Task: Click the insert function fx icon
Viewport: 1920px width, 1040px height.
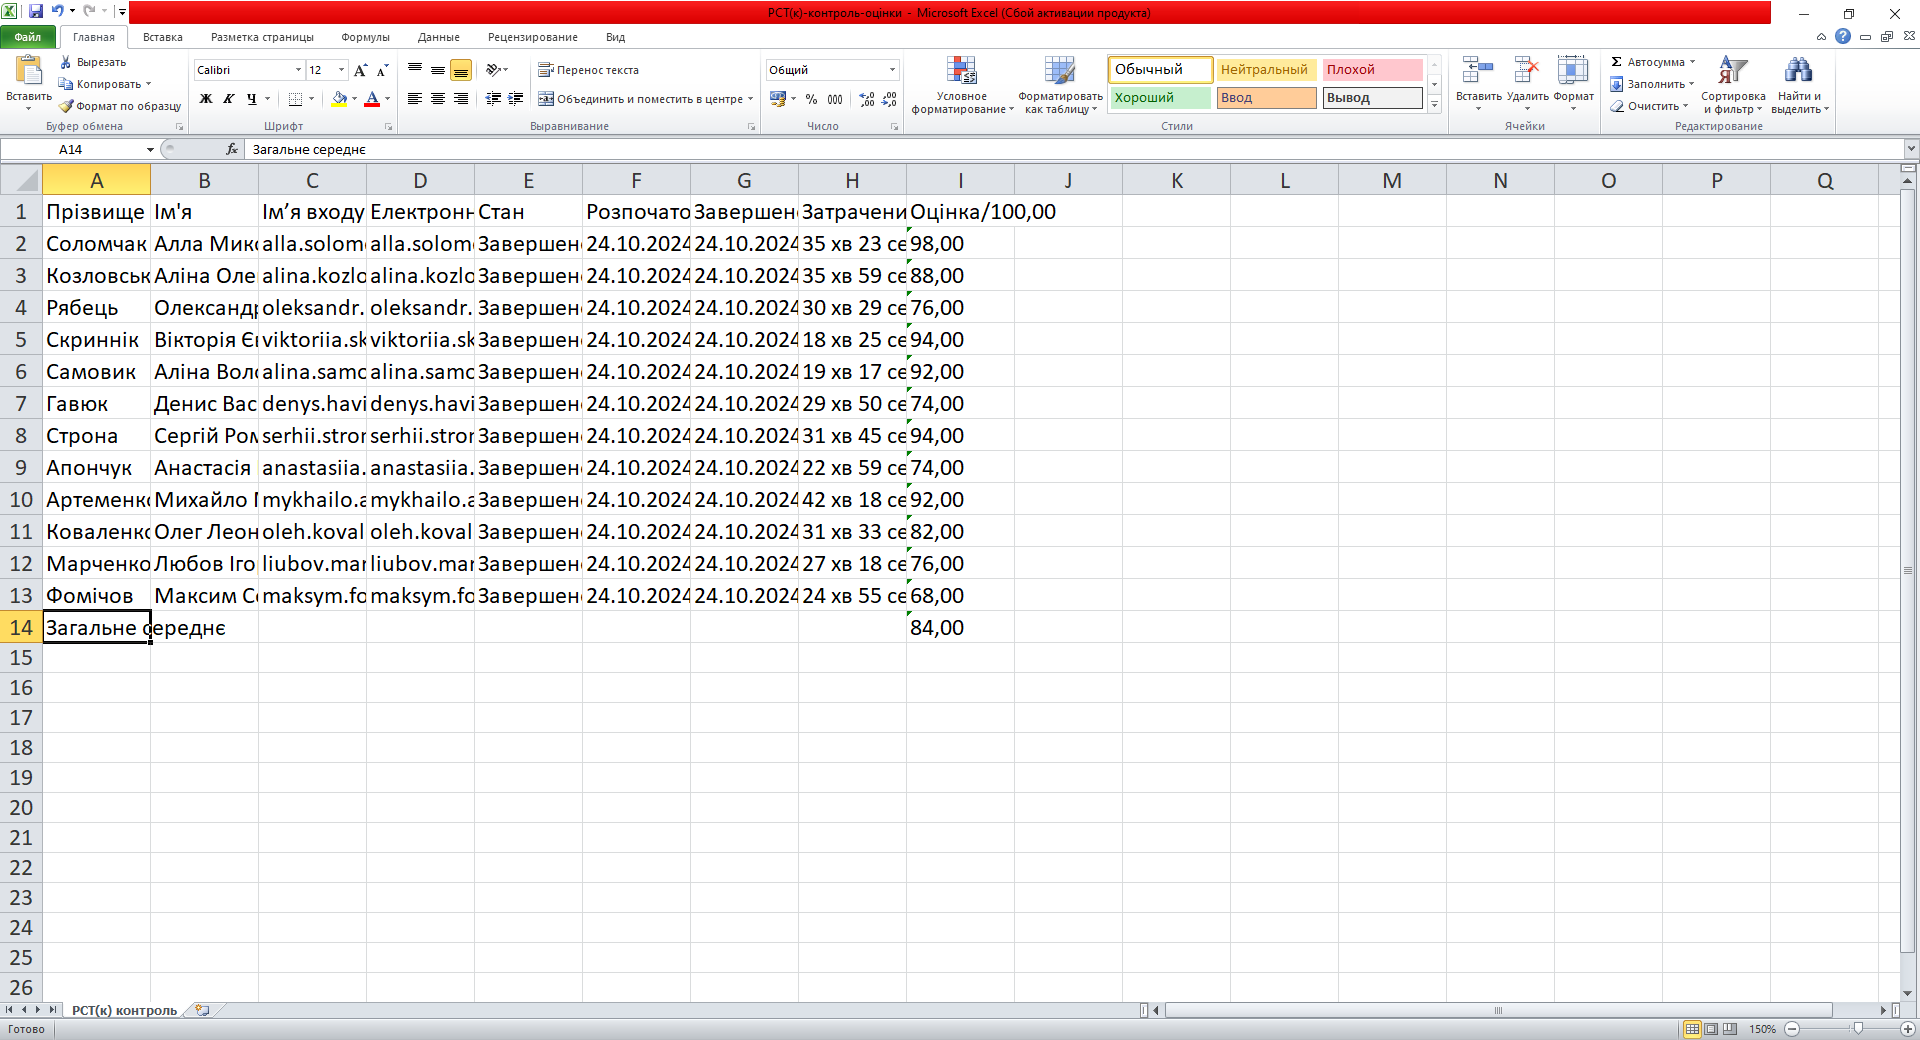Action: pyautogui.click(x=232, y=149)
